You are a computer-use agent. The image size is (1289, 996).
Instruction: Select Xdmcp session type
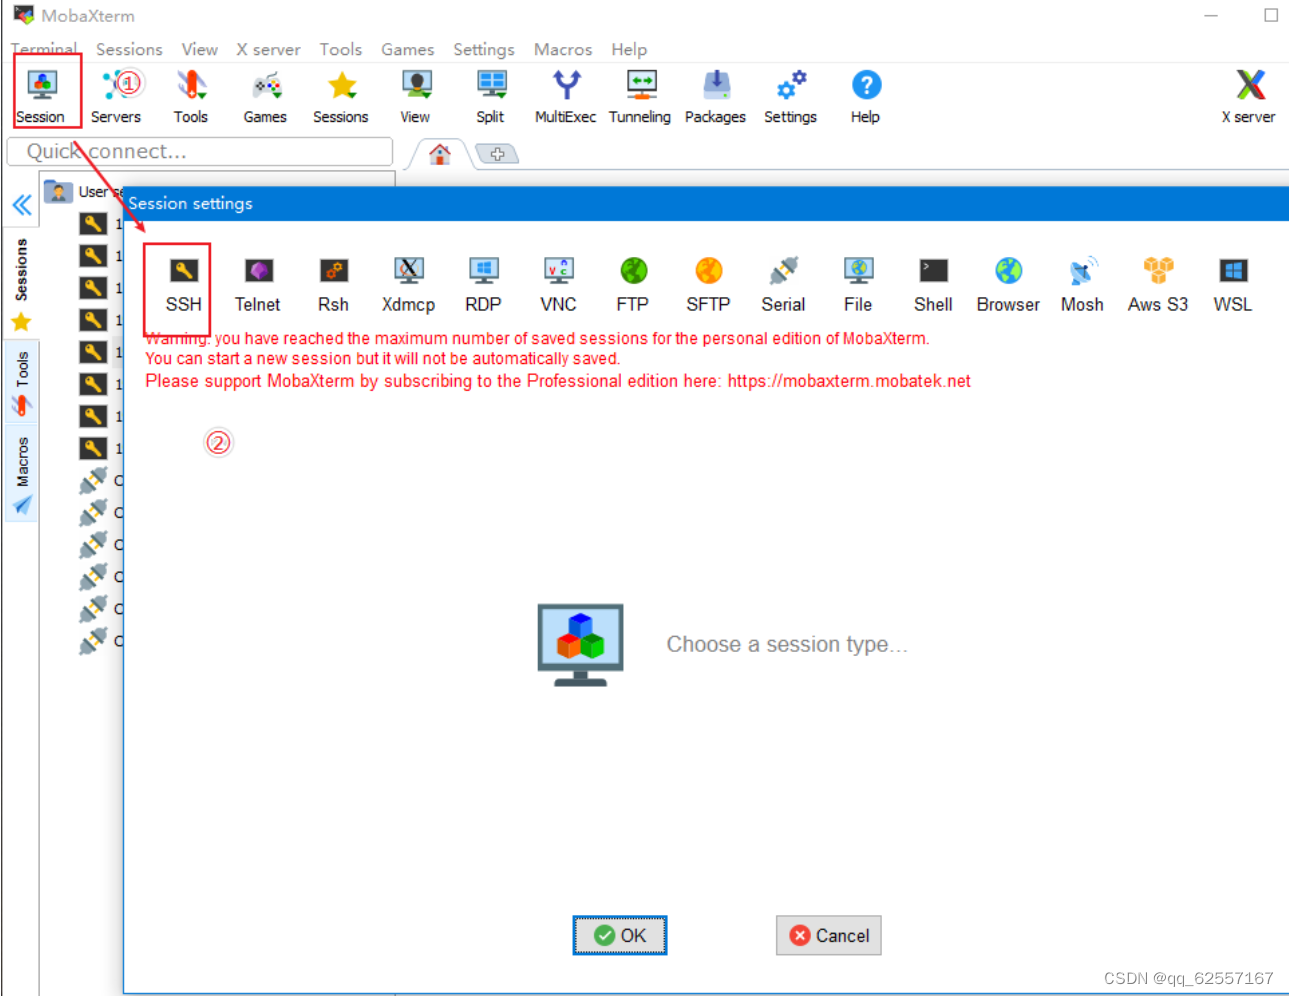tap(408, 286)
